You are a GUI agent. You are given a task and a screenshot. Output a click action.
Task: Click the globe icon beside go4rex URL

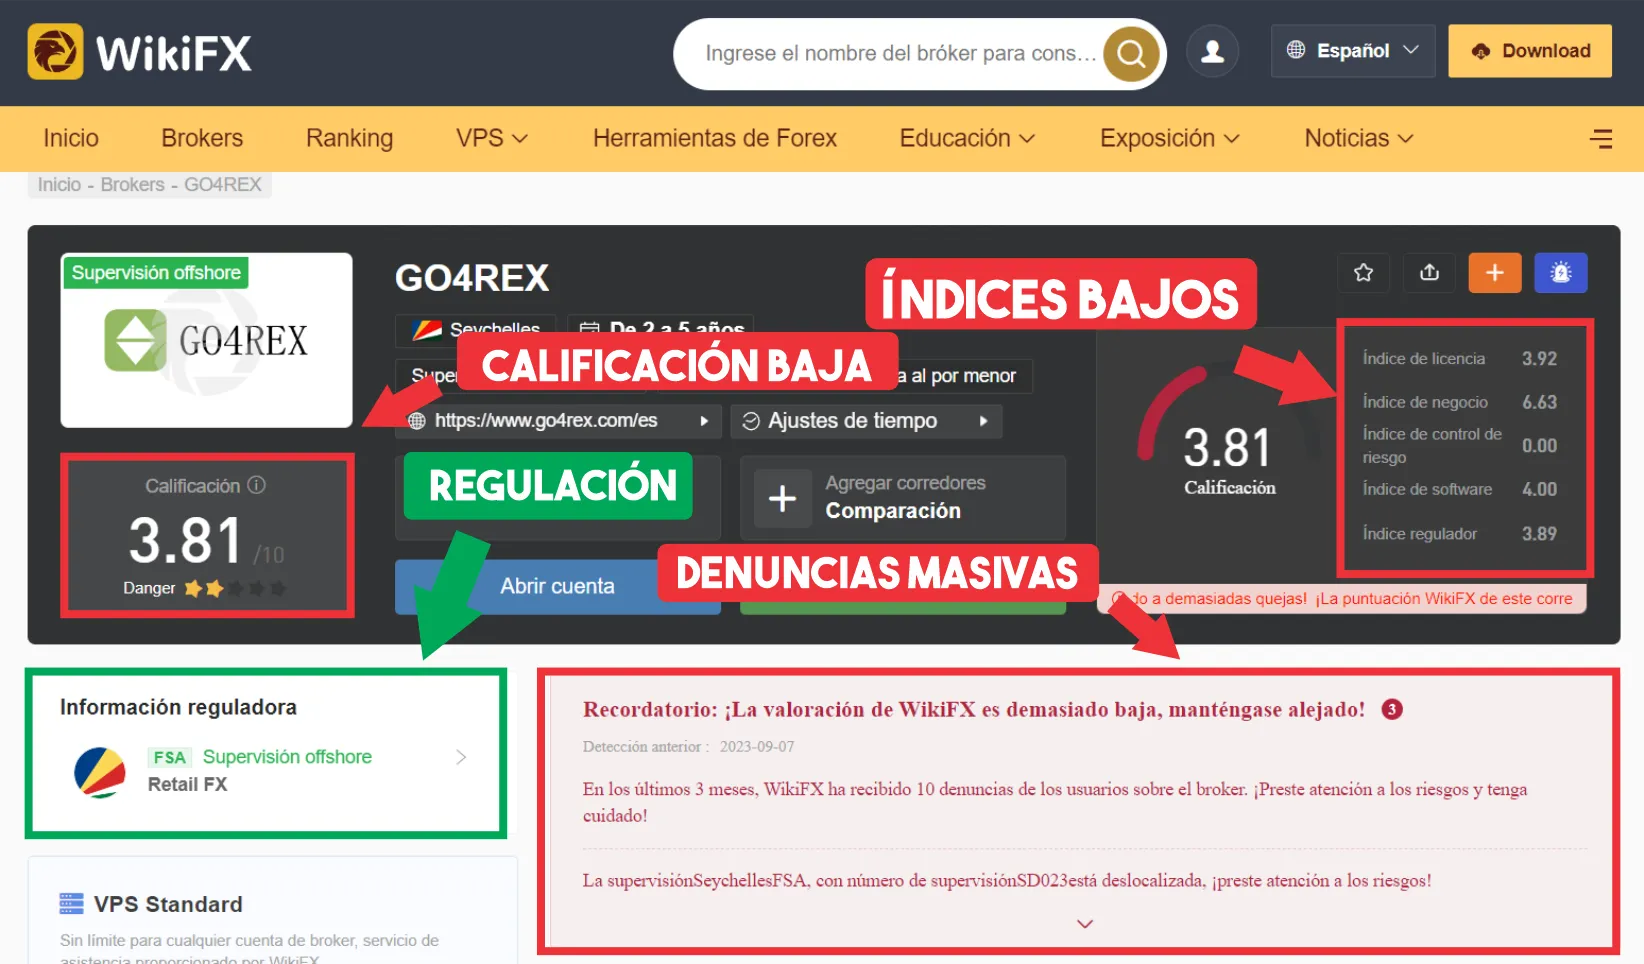[x=417, y=421]
